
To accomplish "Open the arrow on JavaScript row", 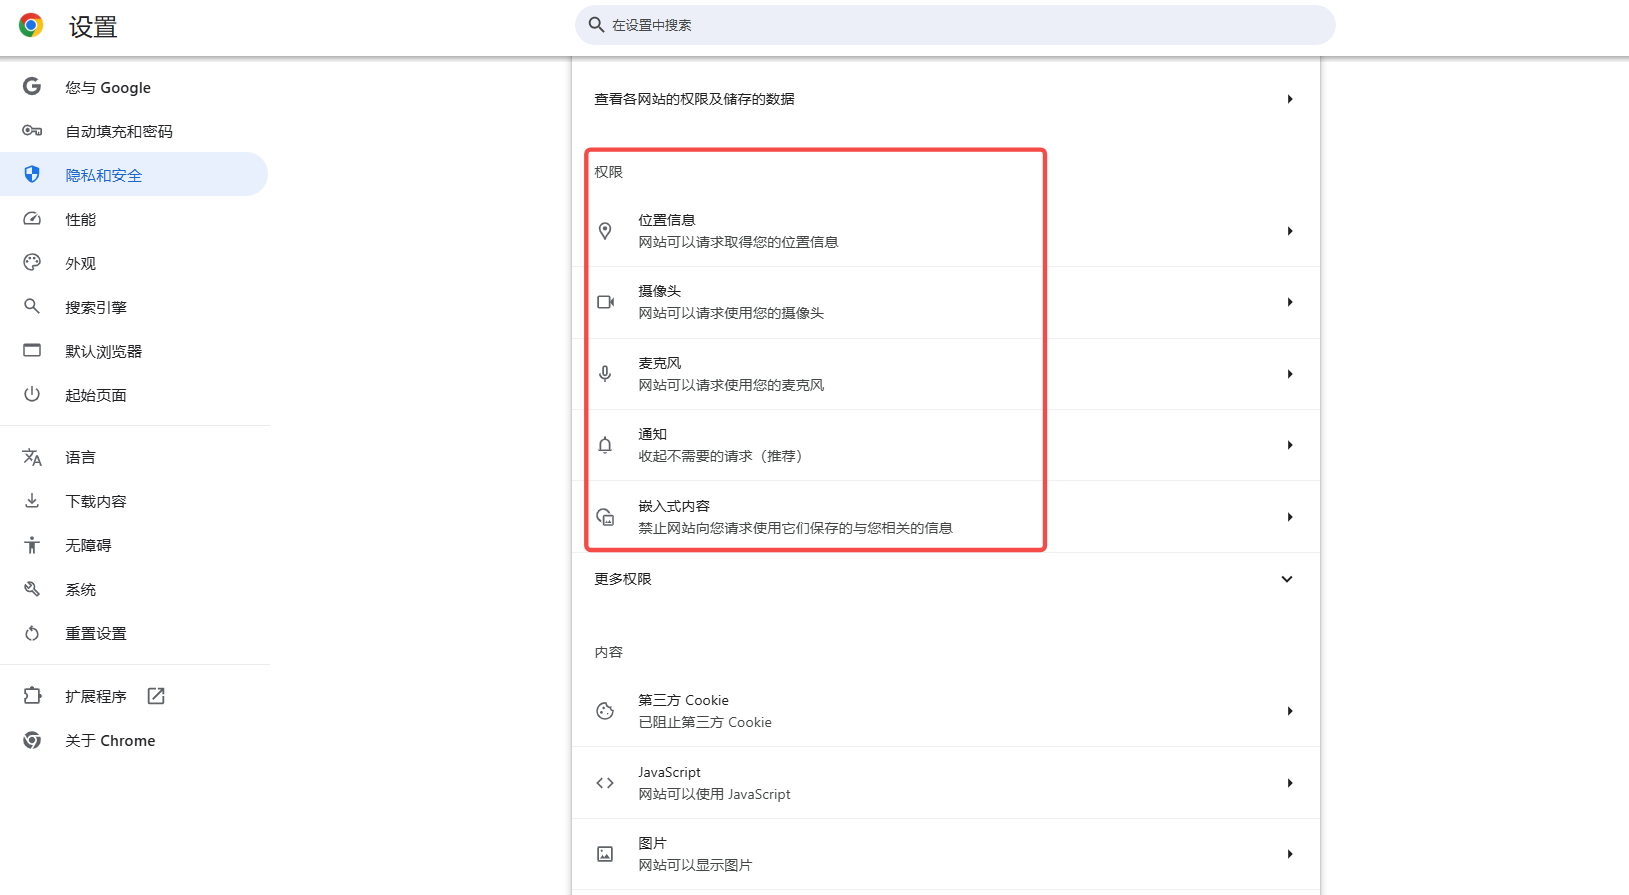I will [1290, 783].
